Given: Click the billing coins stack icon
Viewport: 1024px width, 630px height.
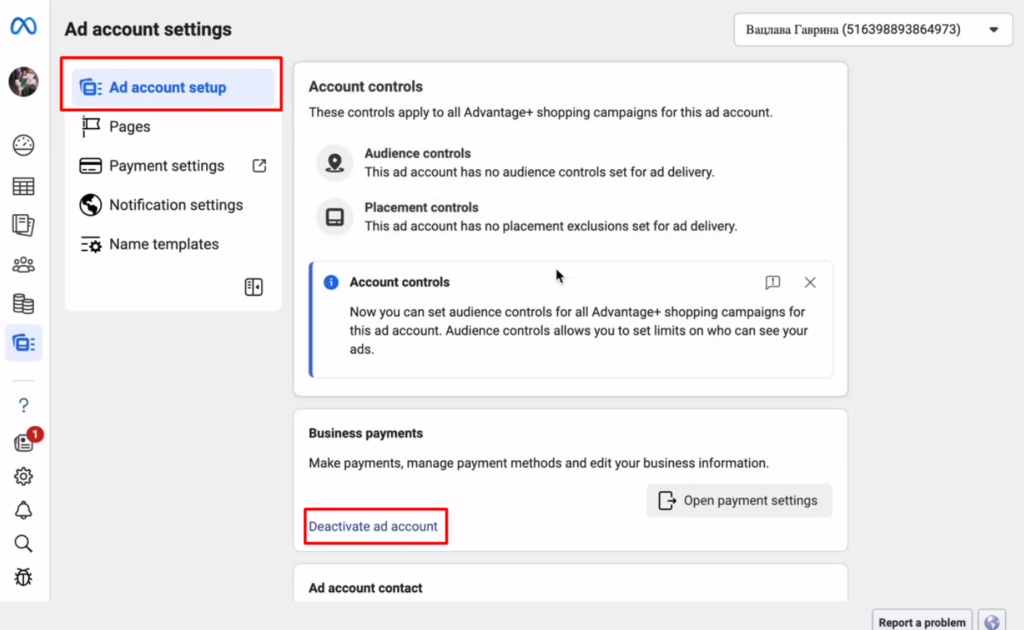Looking at the screenshot, I should [23, 304].
